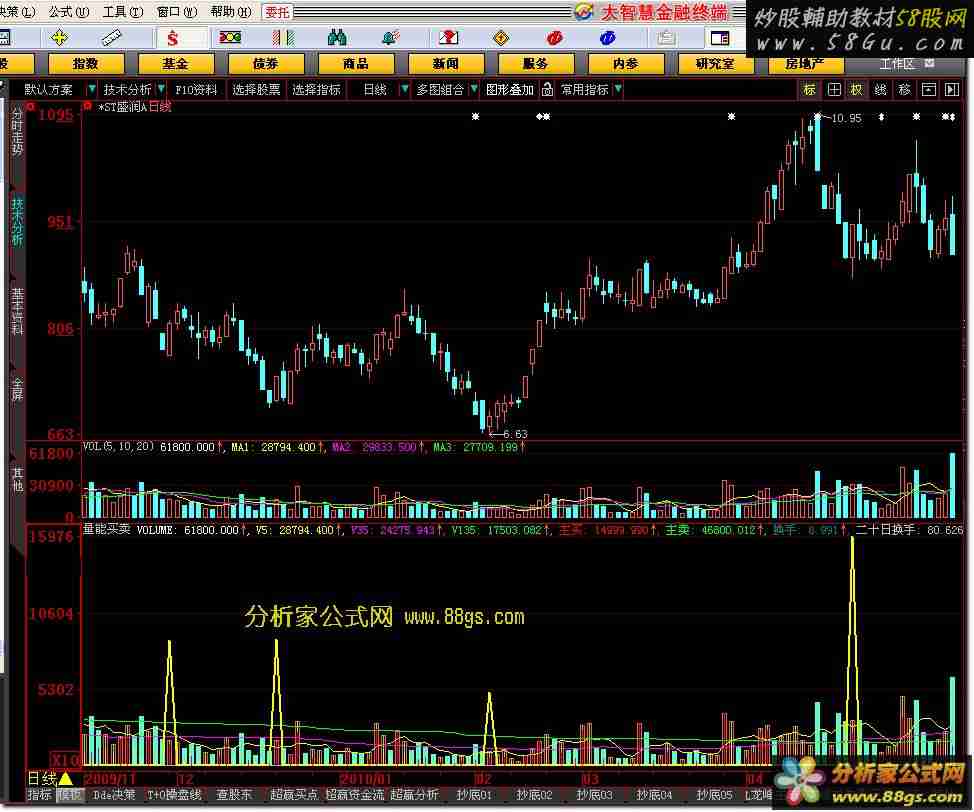974x812 pixels.
Task: Open the 窗口(W) menu
Action: (176, 11)
